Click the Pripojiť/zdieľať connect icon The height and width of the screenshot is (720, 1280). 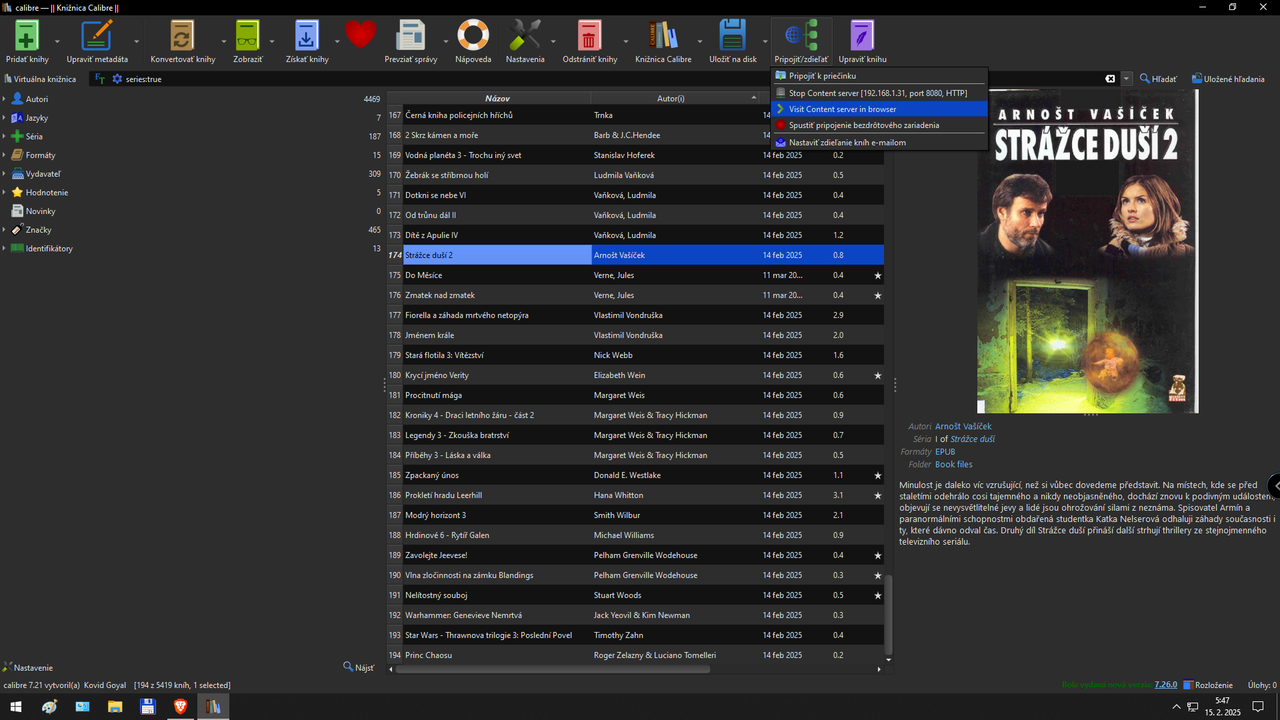tap(801, 36)
